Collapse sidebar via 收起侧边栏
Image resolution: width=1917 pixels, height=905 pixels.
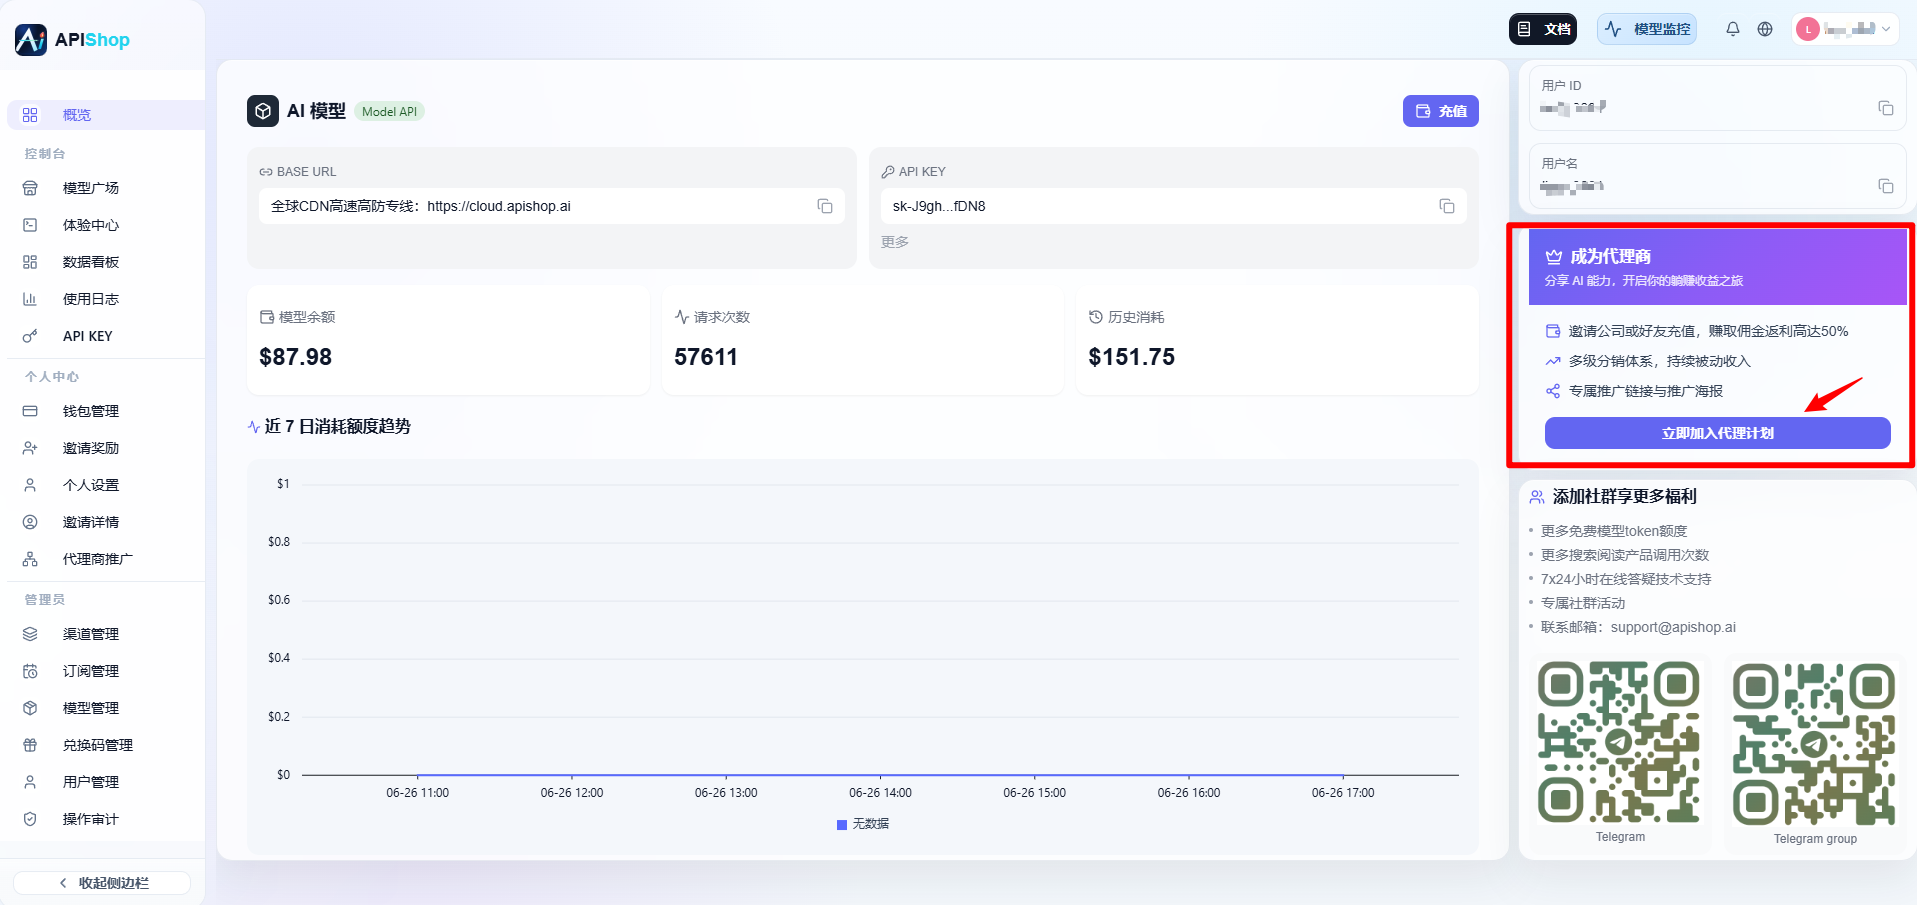102,883
